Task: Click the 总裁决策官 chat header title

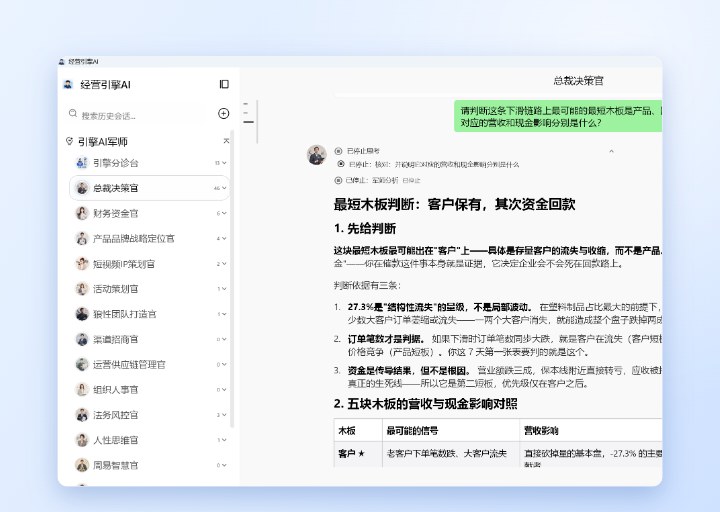Action: (x=578, y=81)
